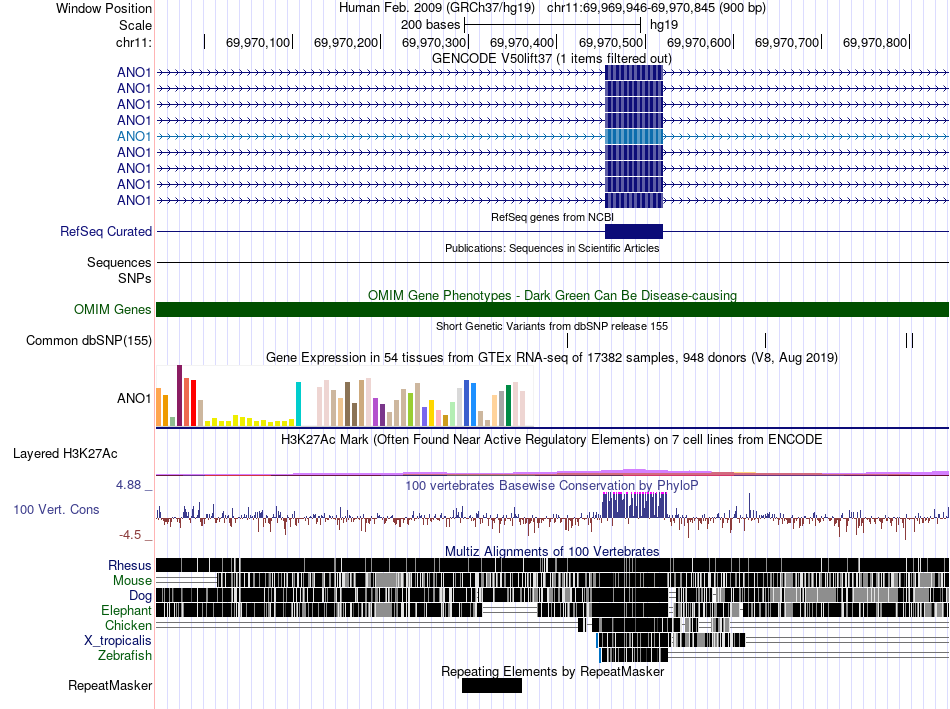This screenshot has width=950, height=709.
Task: Open 100 vertebrates Basewise Conservation title
Action: (x=552, y=485)
